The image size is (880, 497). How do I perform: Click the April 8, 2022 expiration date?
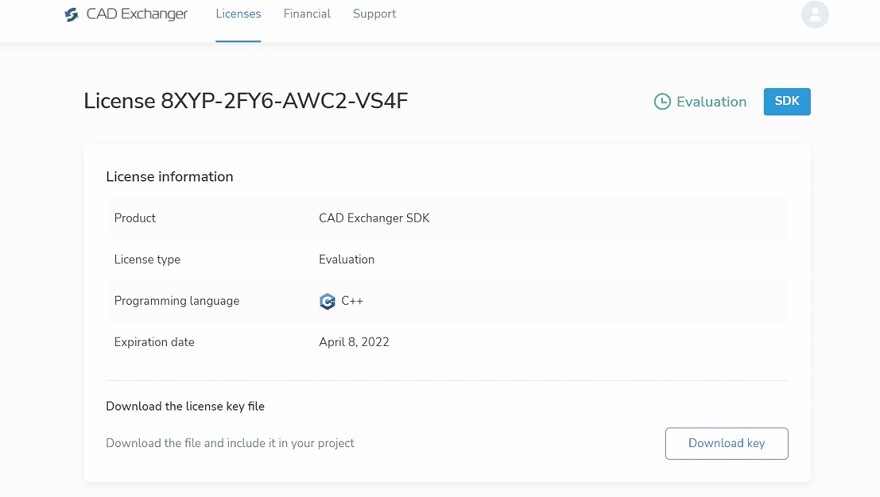click(x=354, y=342)
